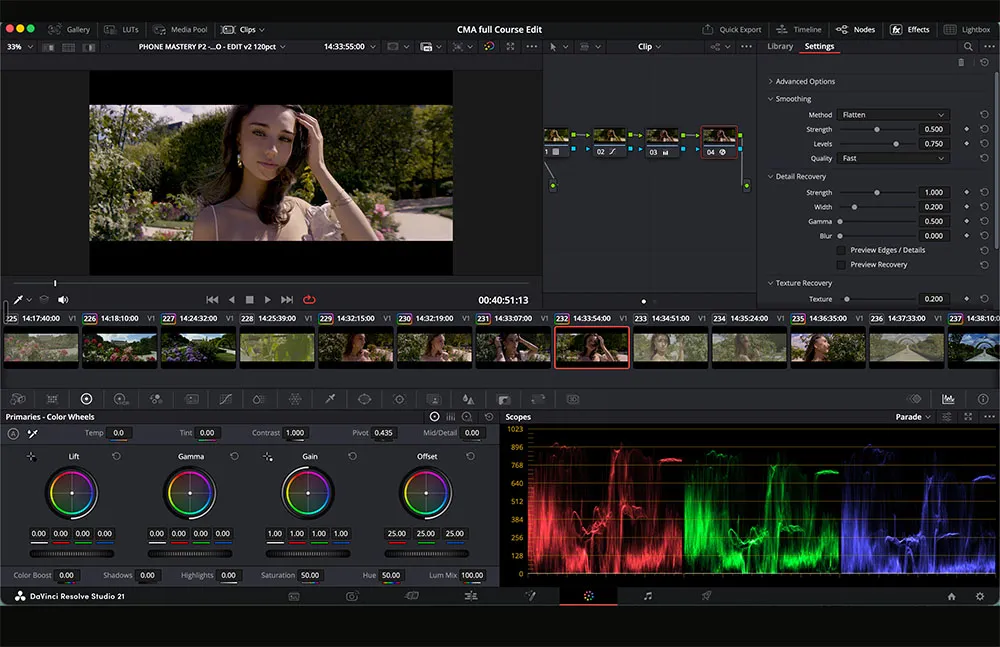Screen dimensions: 1000x647
Task: Enable the Preview Recovery checkbox
Action: tap(841, 265)
